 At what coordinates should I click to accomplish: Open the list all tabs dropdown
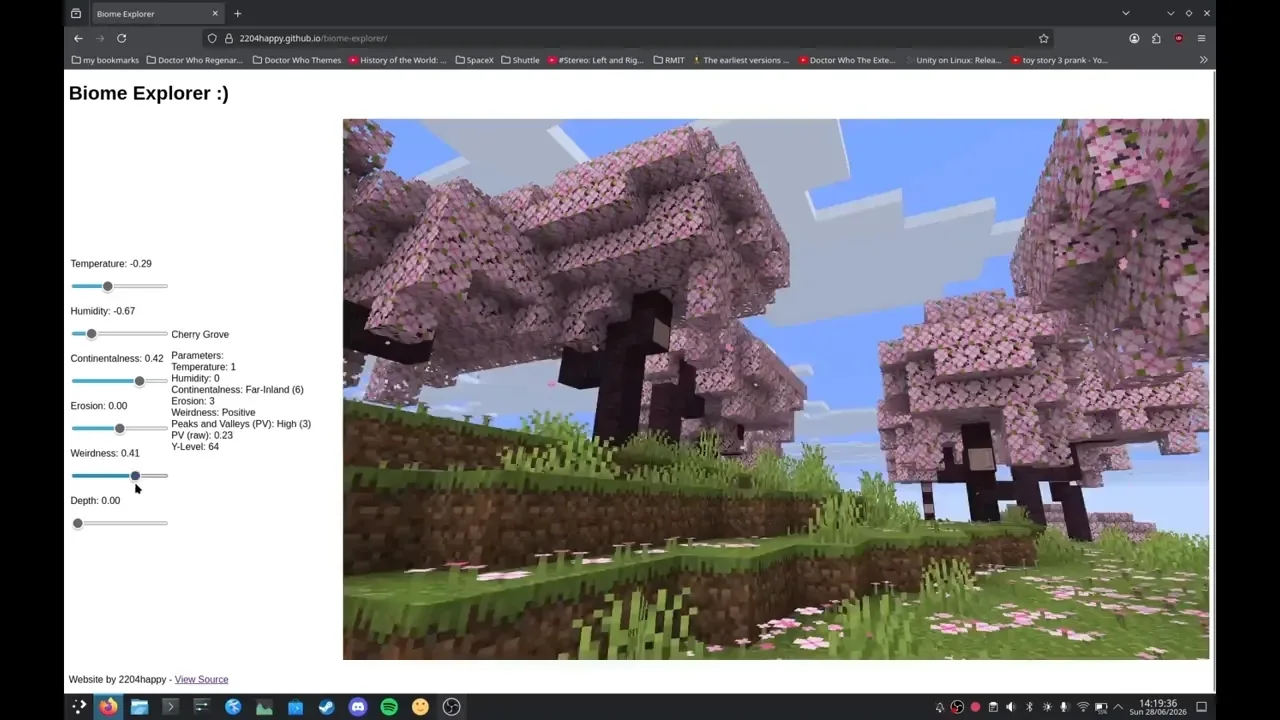[1126, 13]
